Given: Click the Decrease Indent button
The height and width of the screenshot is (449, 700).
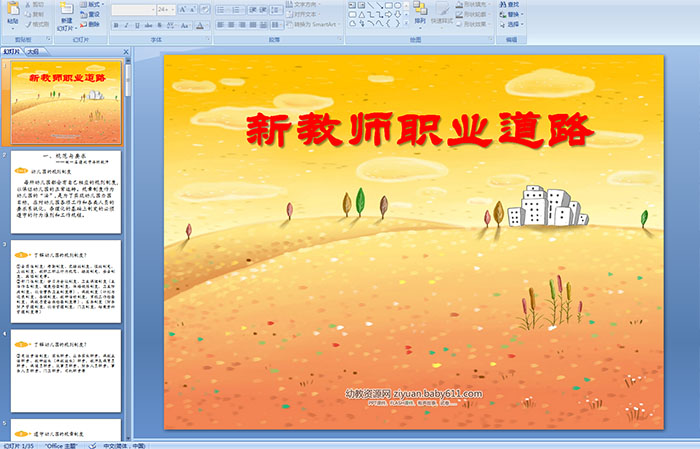Looking at the screenshot, I should point(253,10).
